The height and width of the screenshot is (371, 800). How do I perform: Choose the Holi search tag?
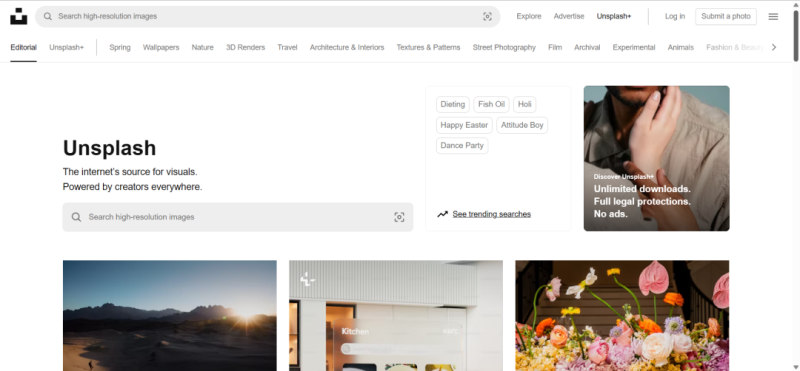524,104
